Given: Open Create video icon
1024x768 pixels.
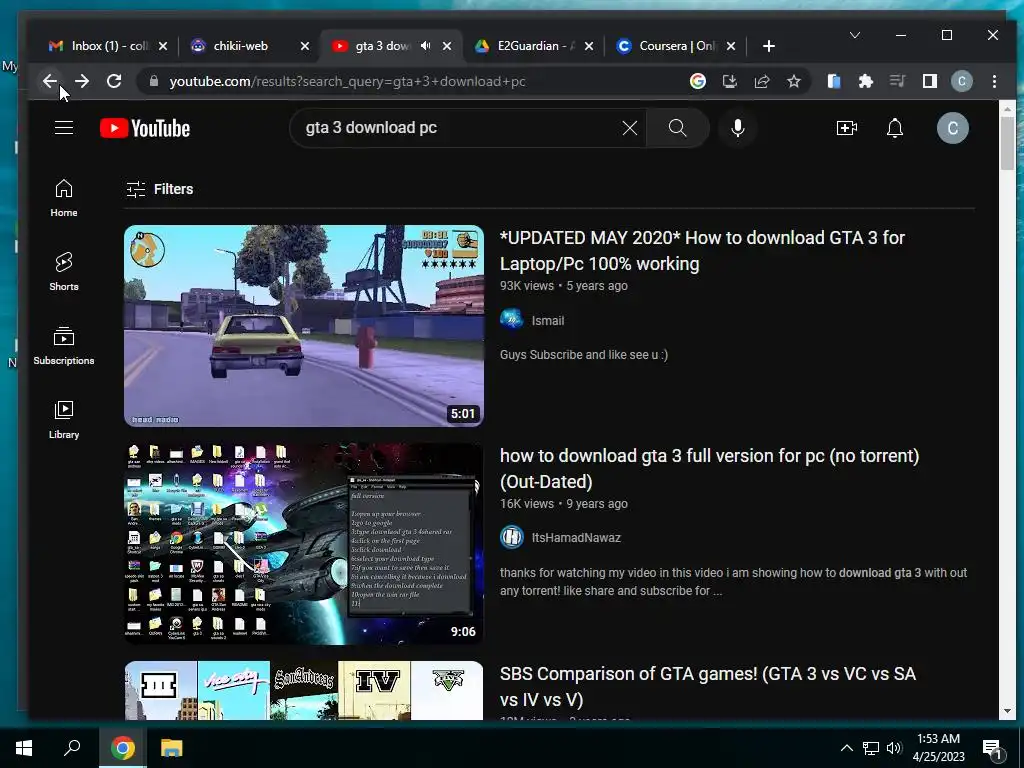Looking at the screenshot, I should point(847,128).
